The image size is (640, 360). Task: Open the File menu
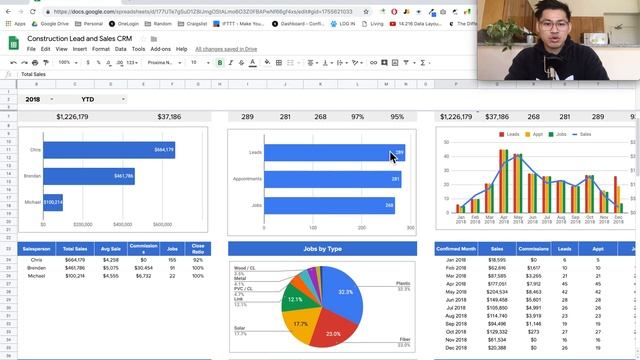[31, 49]
